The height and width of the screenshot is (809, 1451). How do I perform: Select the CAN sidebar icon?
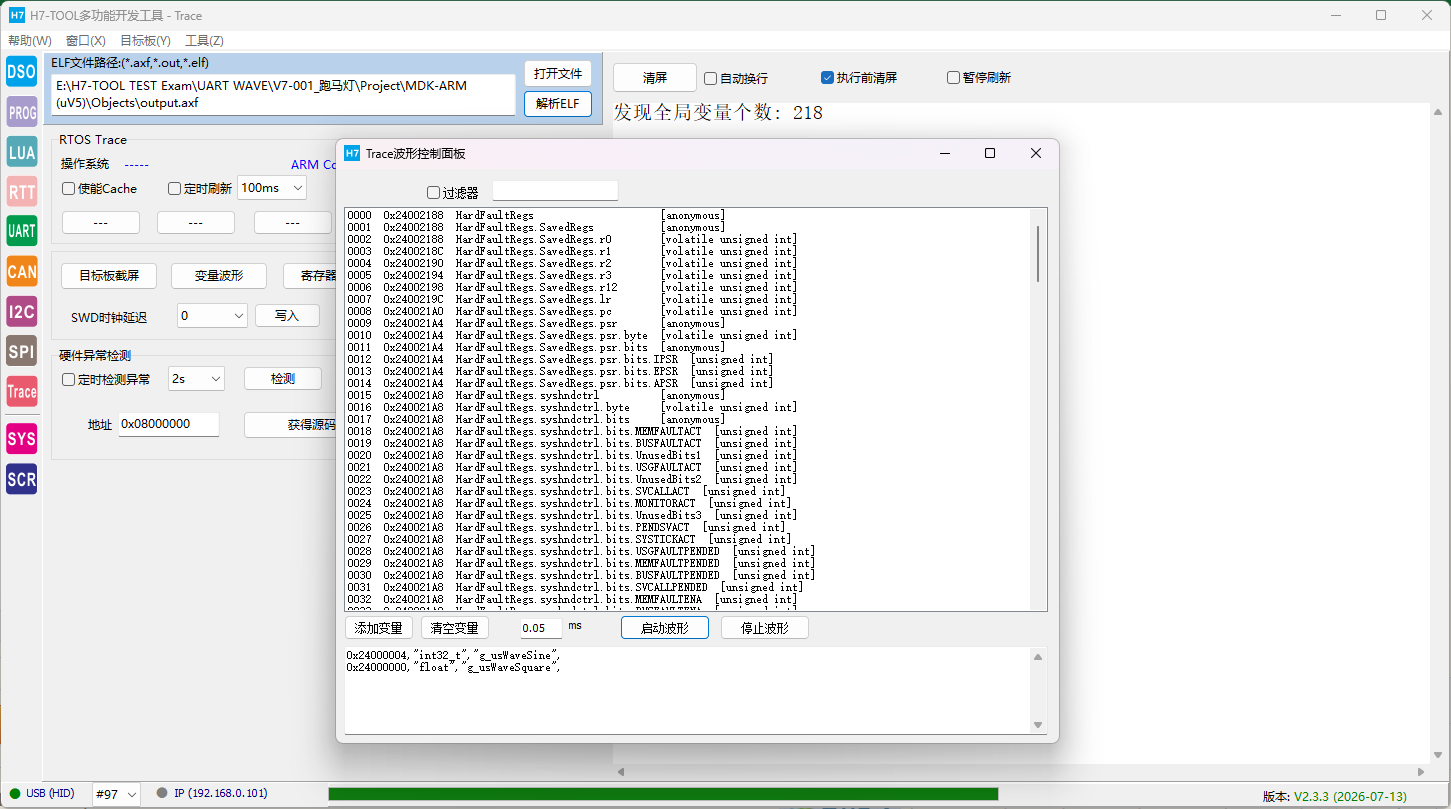click(x=22, y=271)
